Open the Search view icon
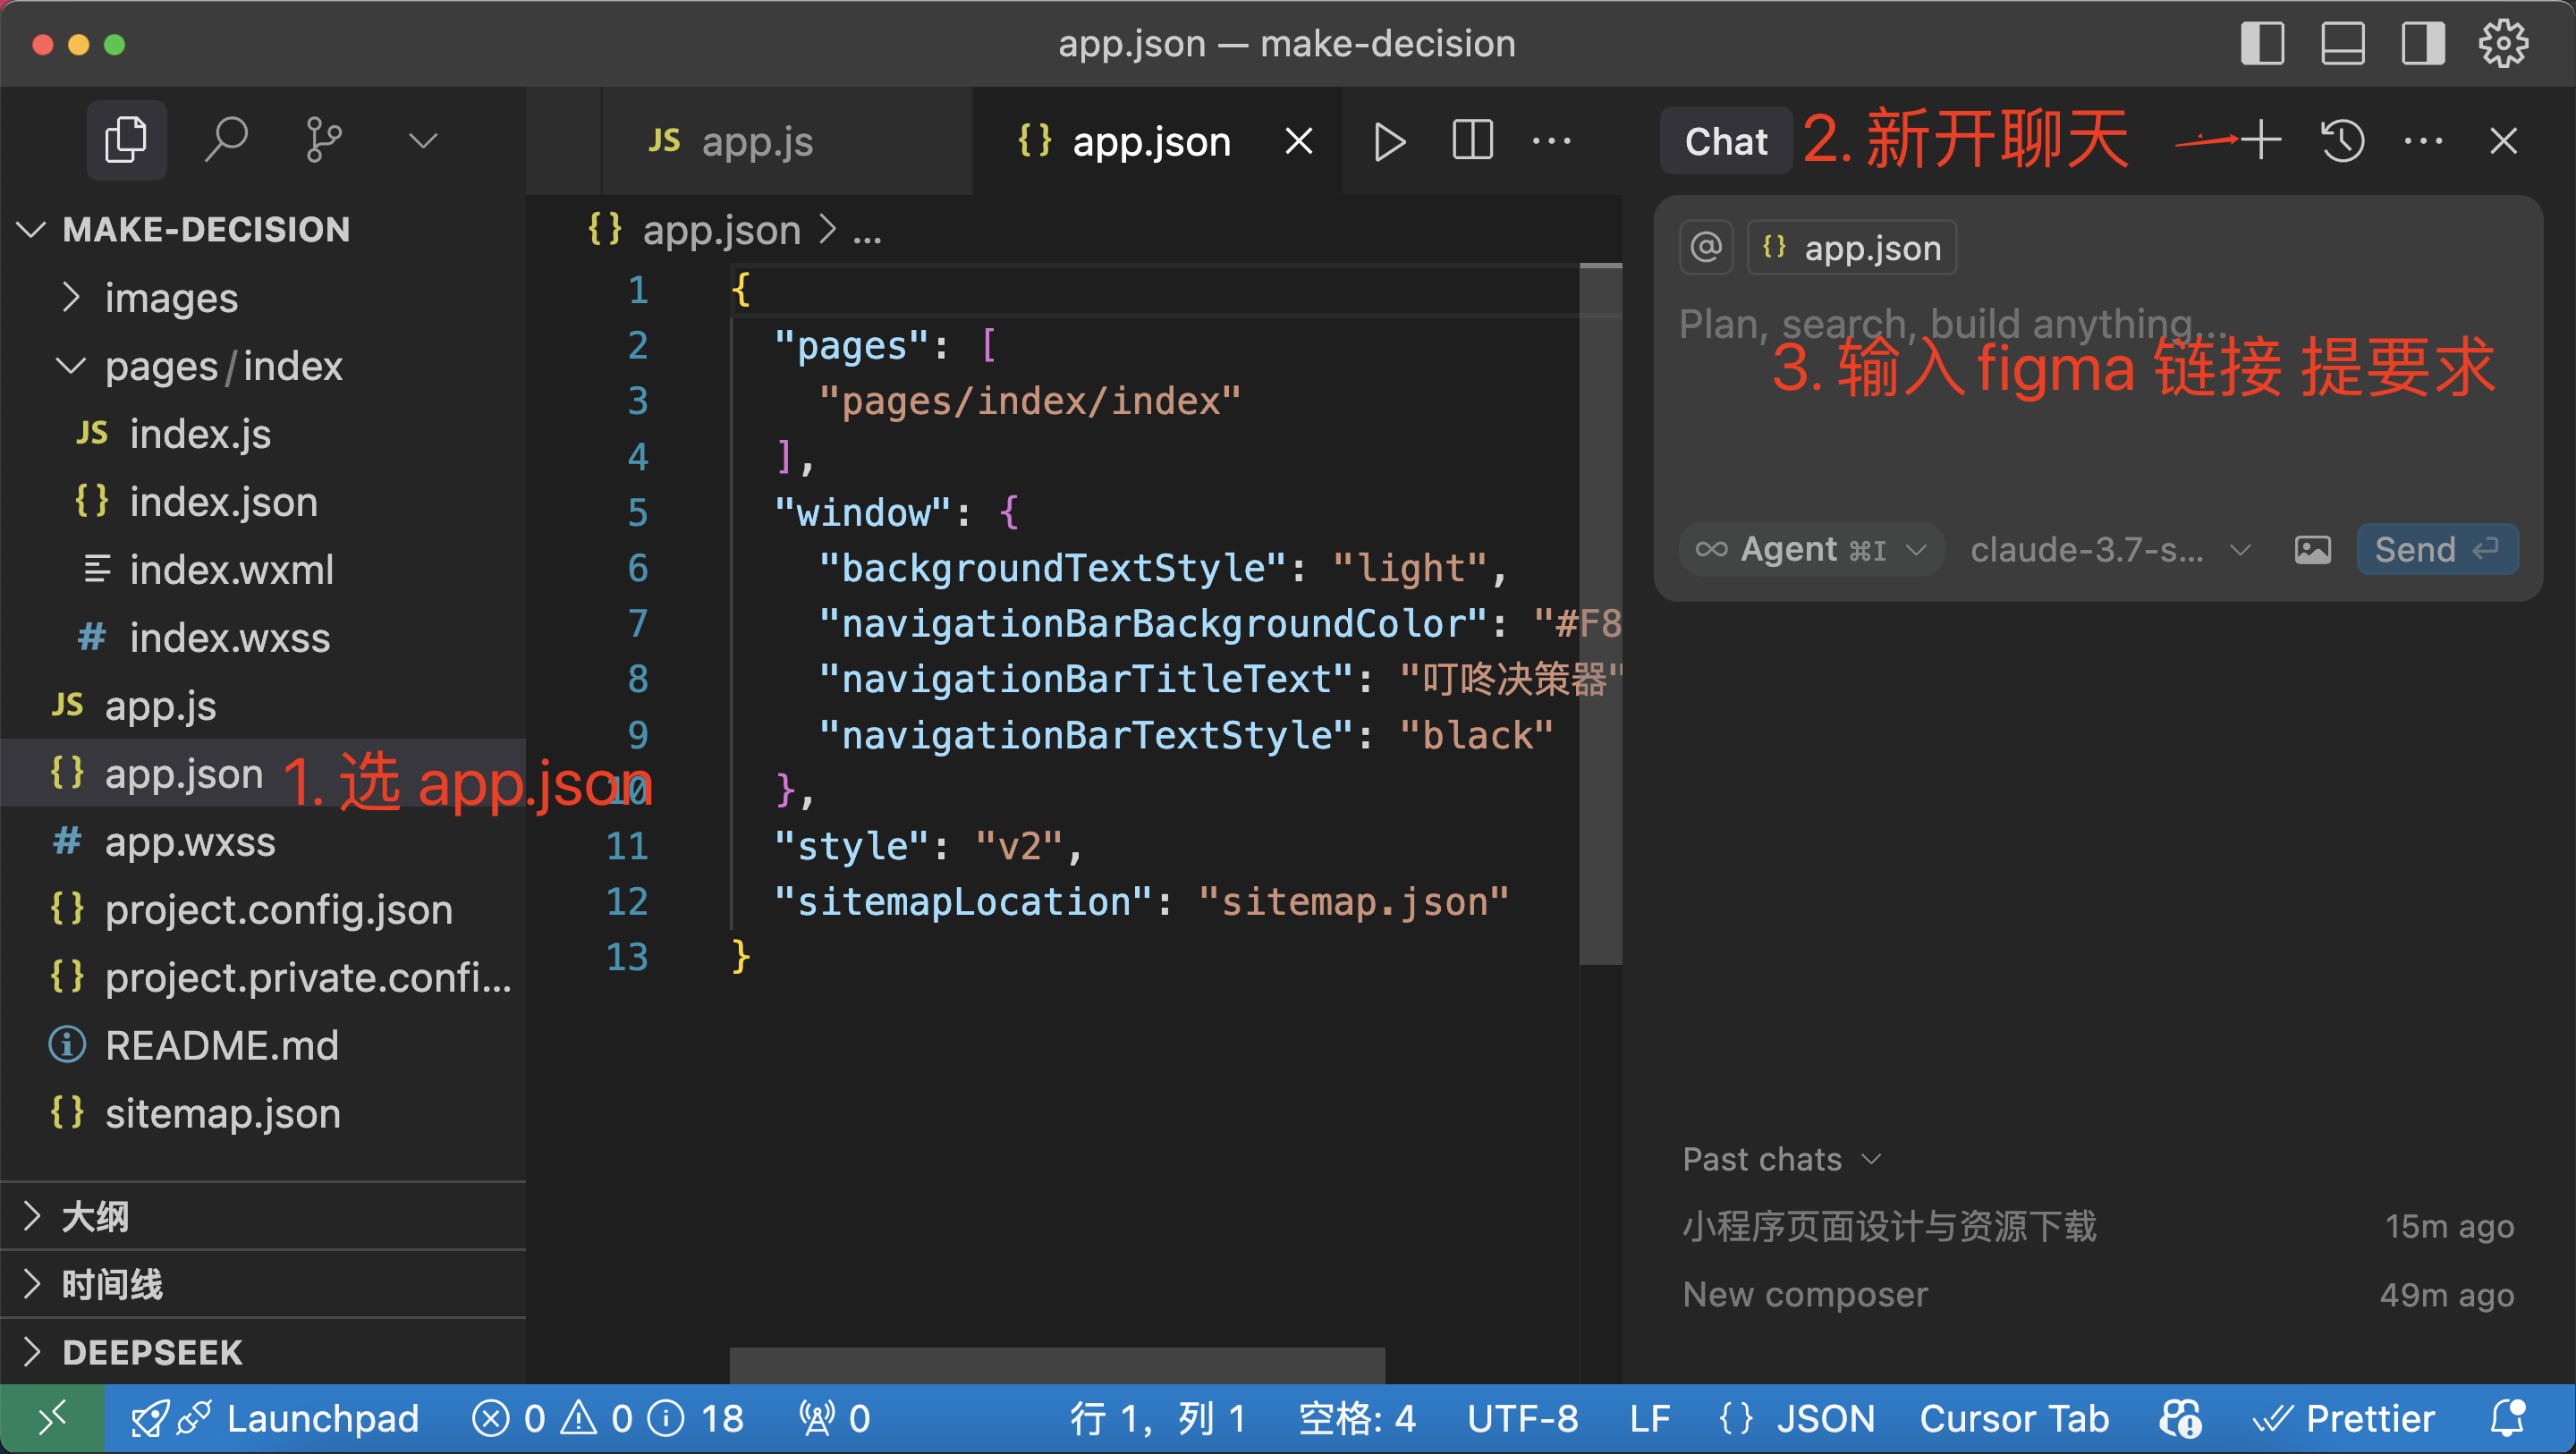 point(226,140)
